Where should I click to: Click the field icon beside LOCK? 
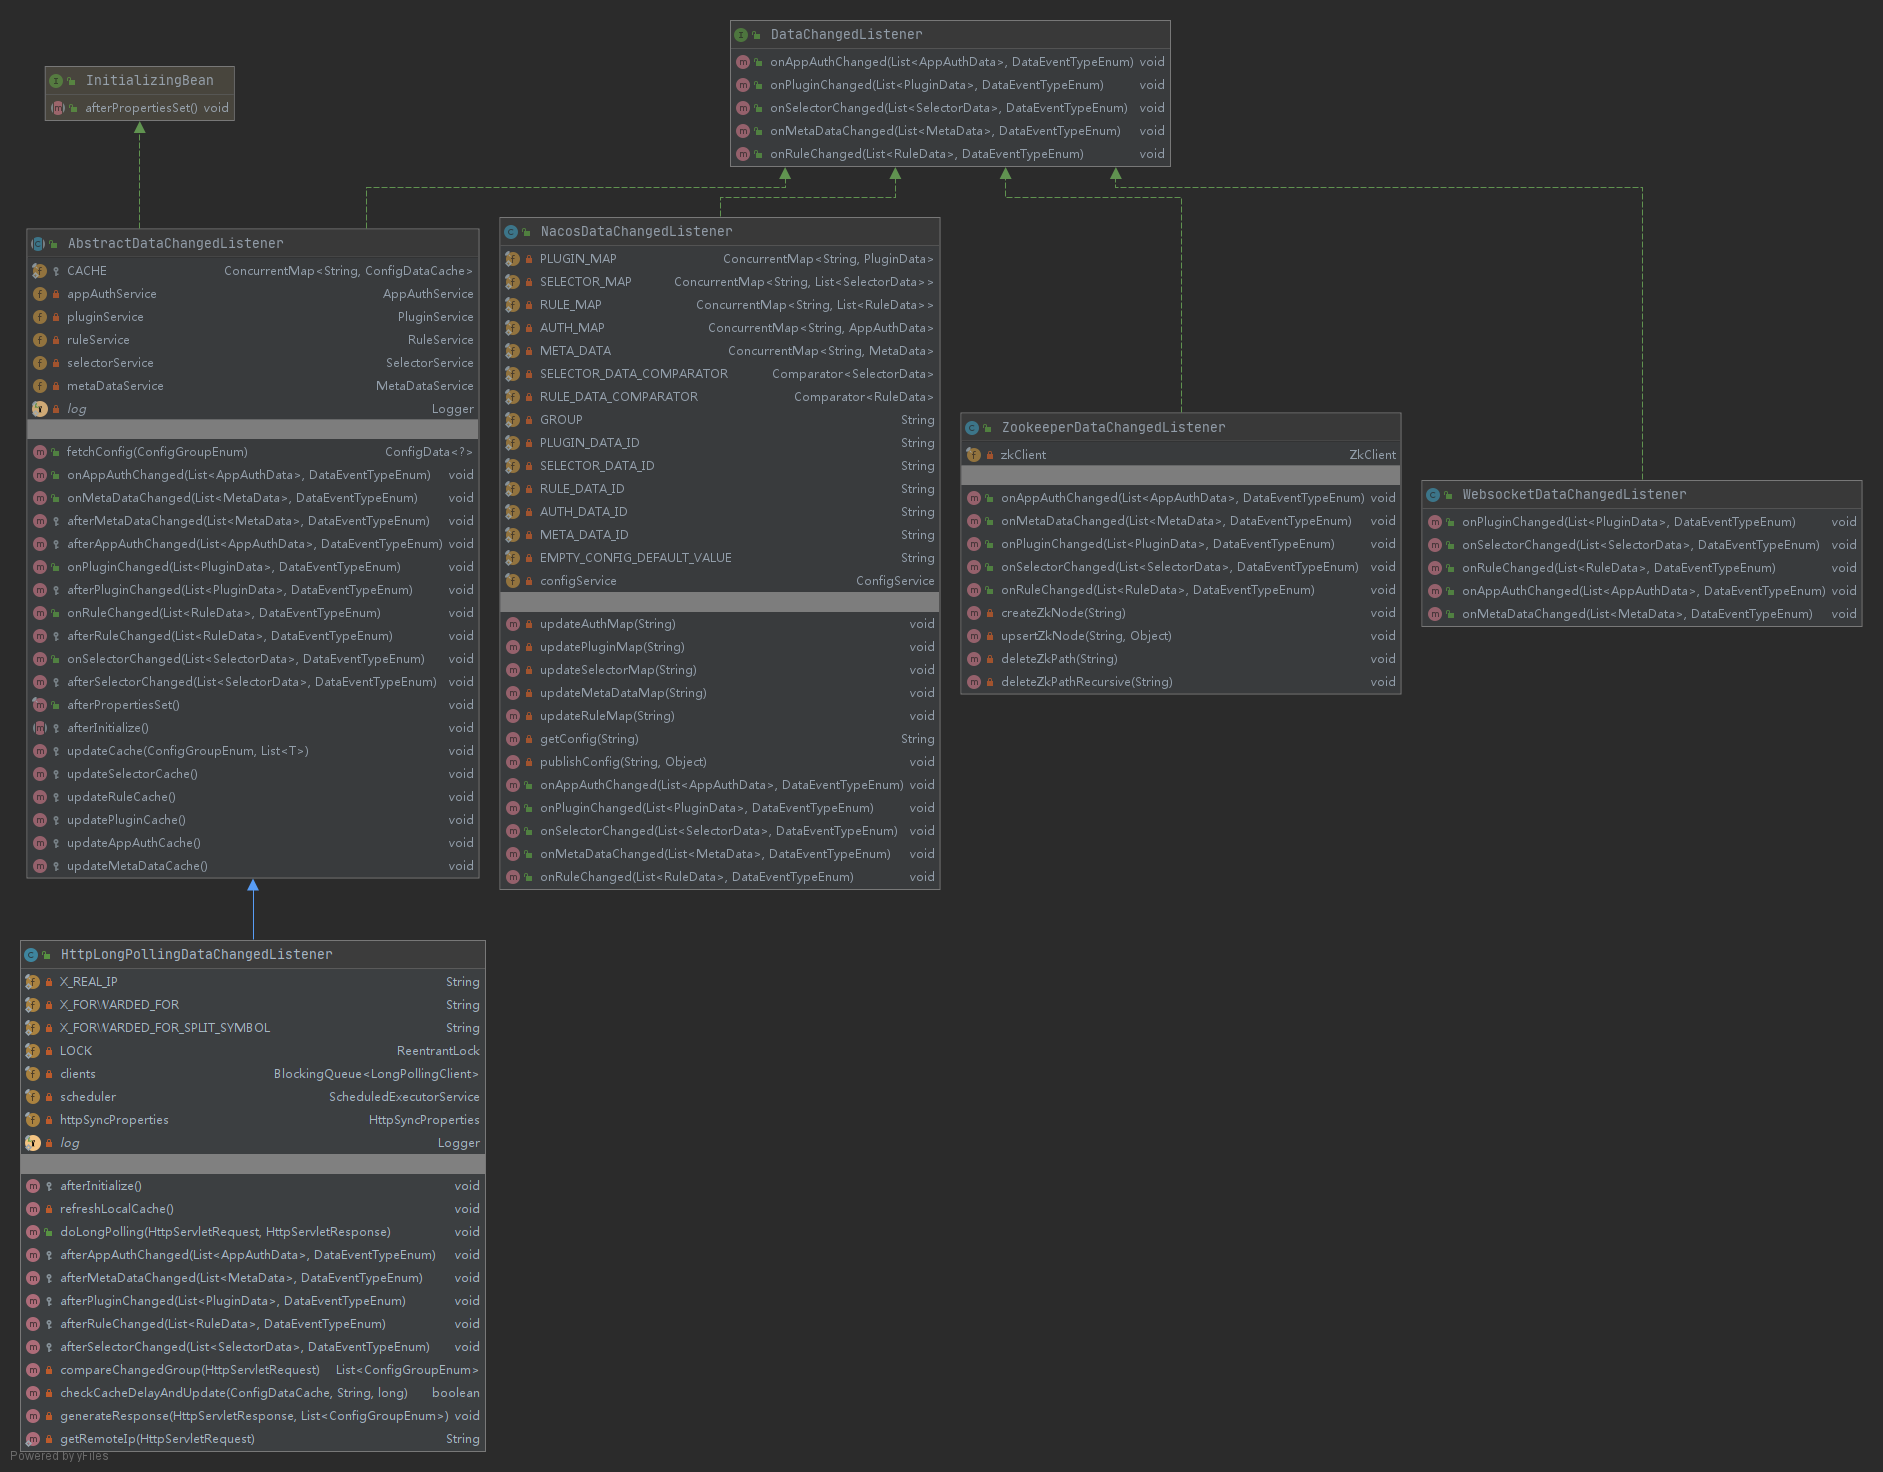[33, 1051]
